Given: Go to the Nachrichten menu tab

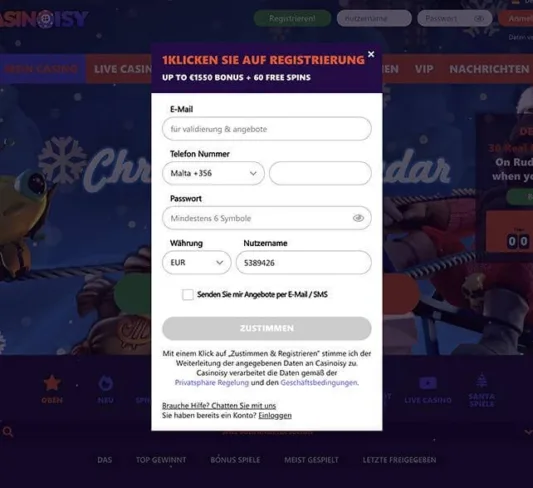Looking at the screenshot, I should 489,69.
